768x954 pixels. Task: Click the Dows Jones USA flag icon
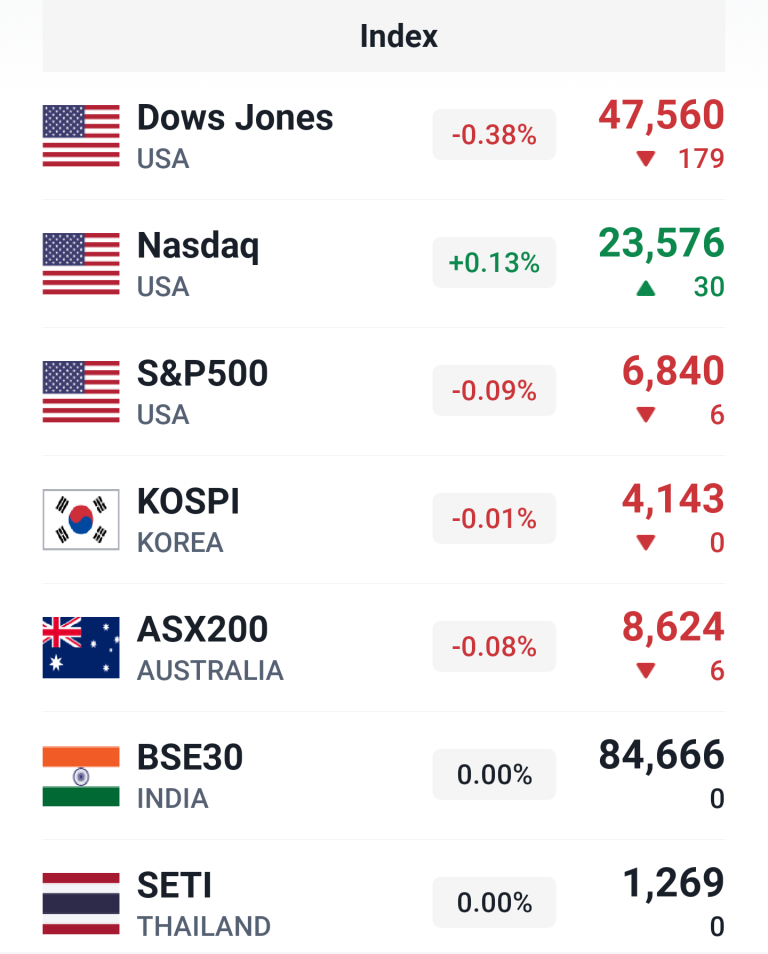point(81,135)
